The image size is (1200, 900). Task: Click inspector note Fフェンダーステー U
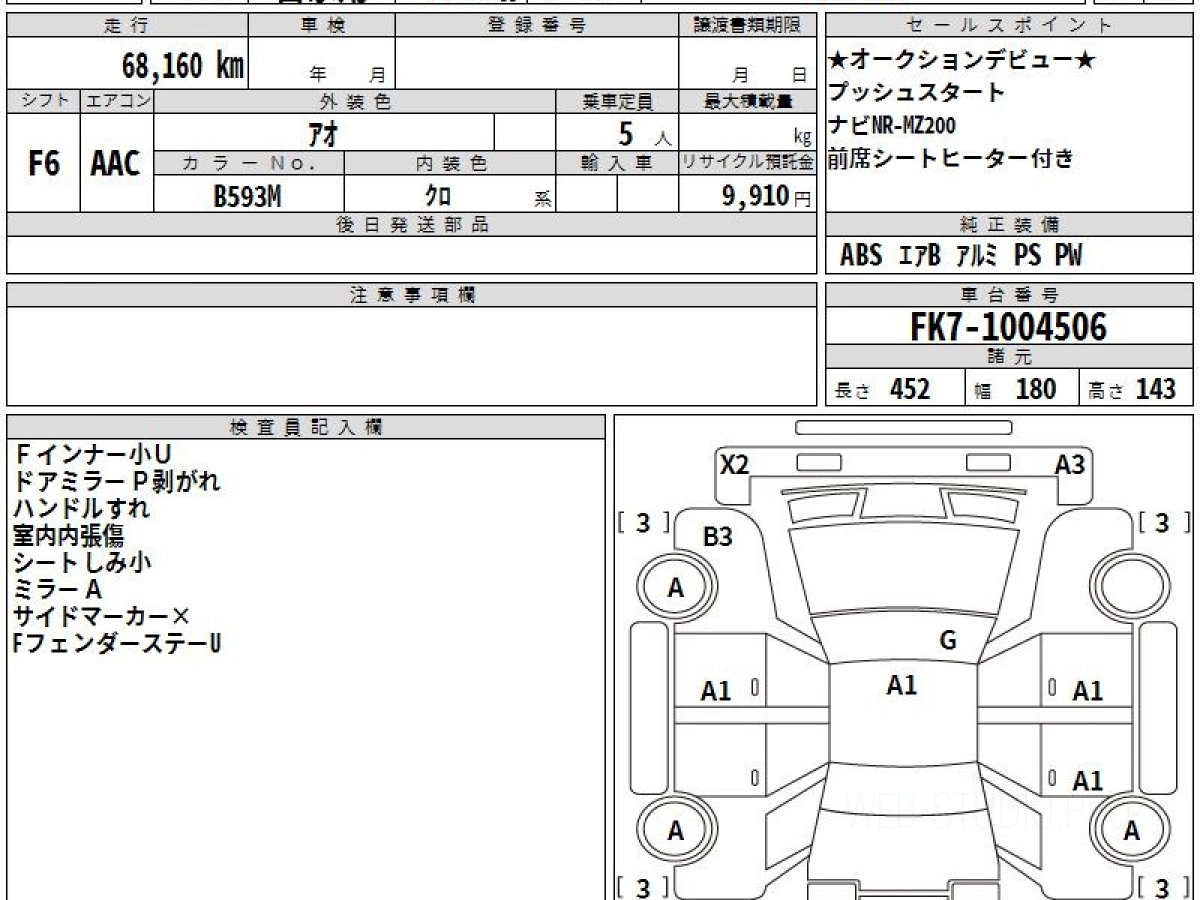pyautogui.click(x=117, y=643)
